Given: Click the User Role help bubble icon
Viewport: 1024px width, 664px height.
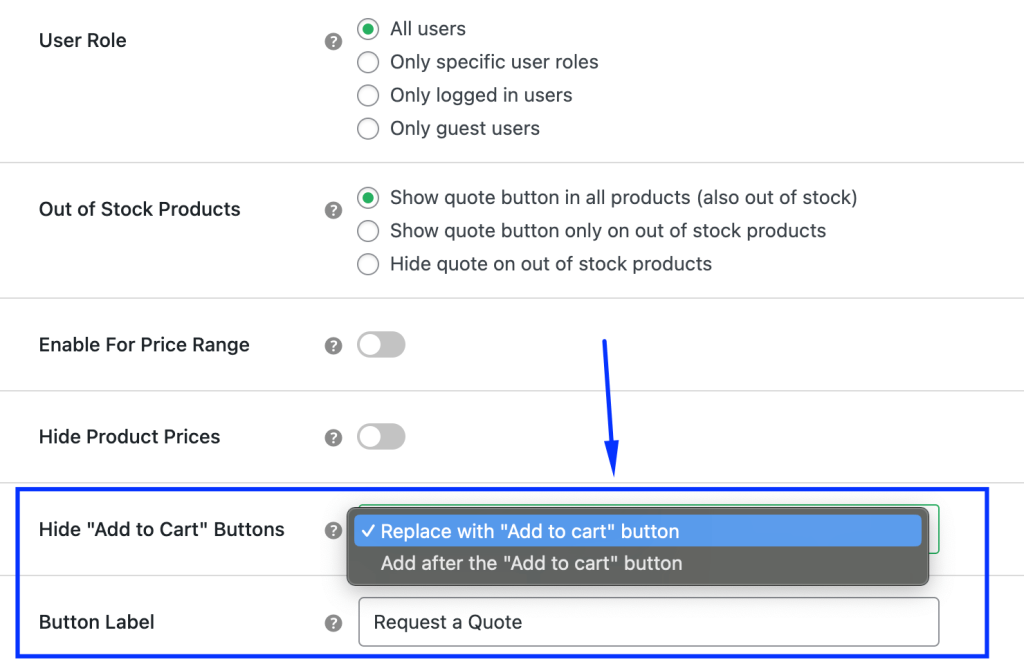Looking at the screenshot, I should (x=333, y=42).
